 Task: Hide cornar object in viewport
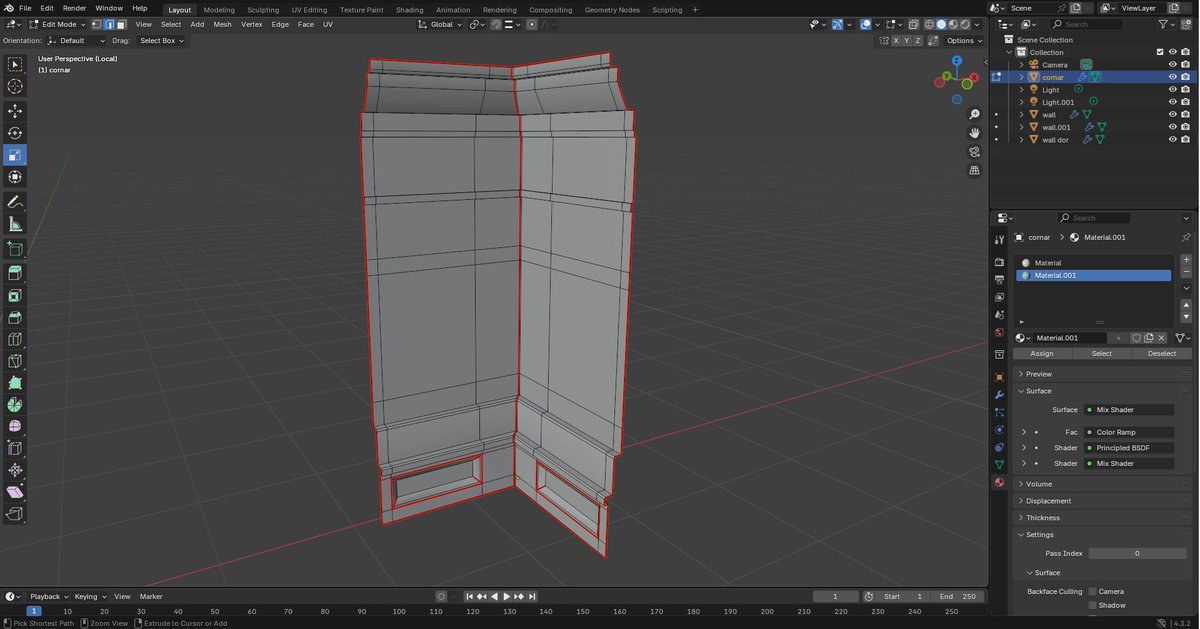pyautogui.click(x=1172, y=77)
